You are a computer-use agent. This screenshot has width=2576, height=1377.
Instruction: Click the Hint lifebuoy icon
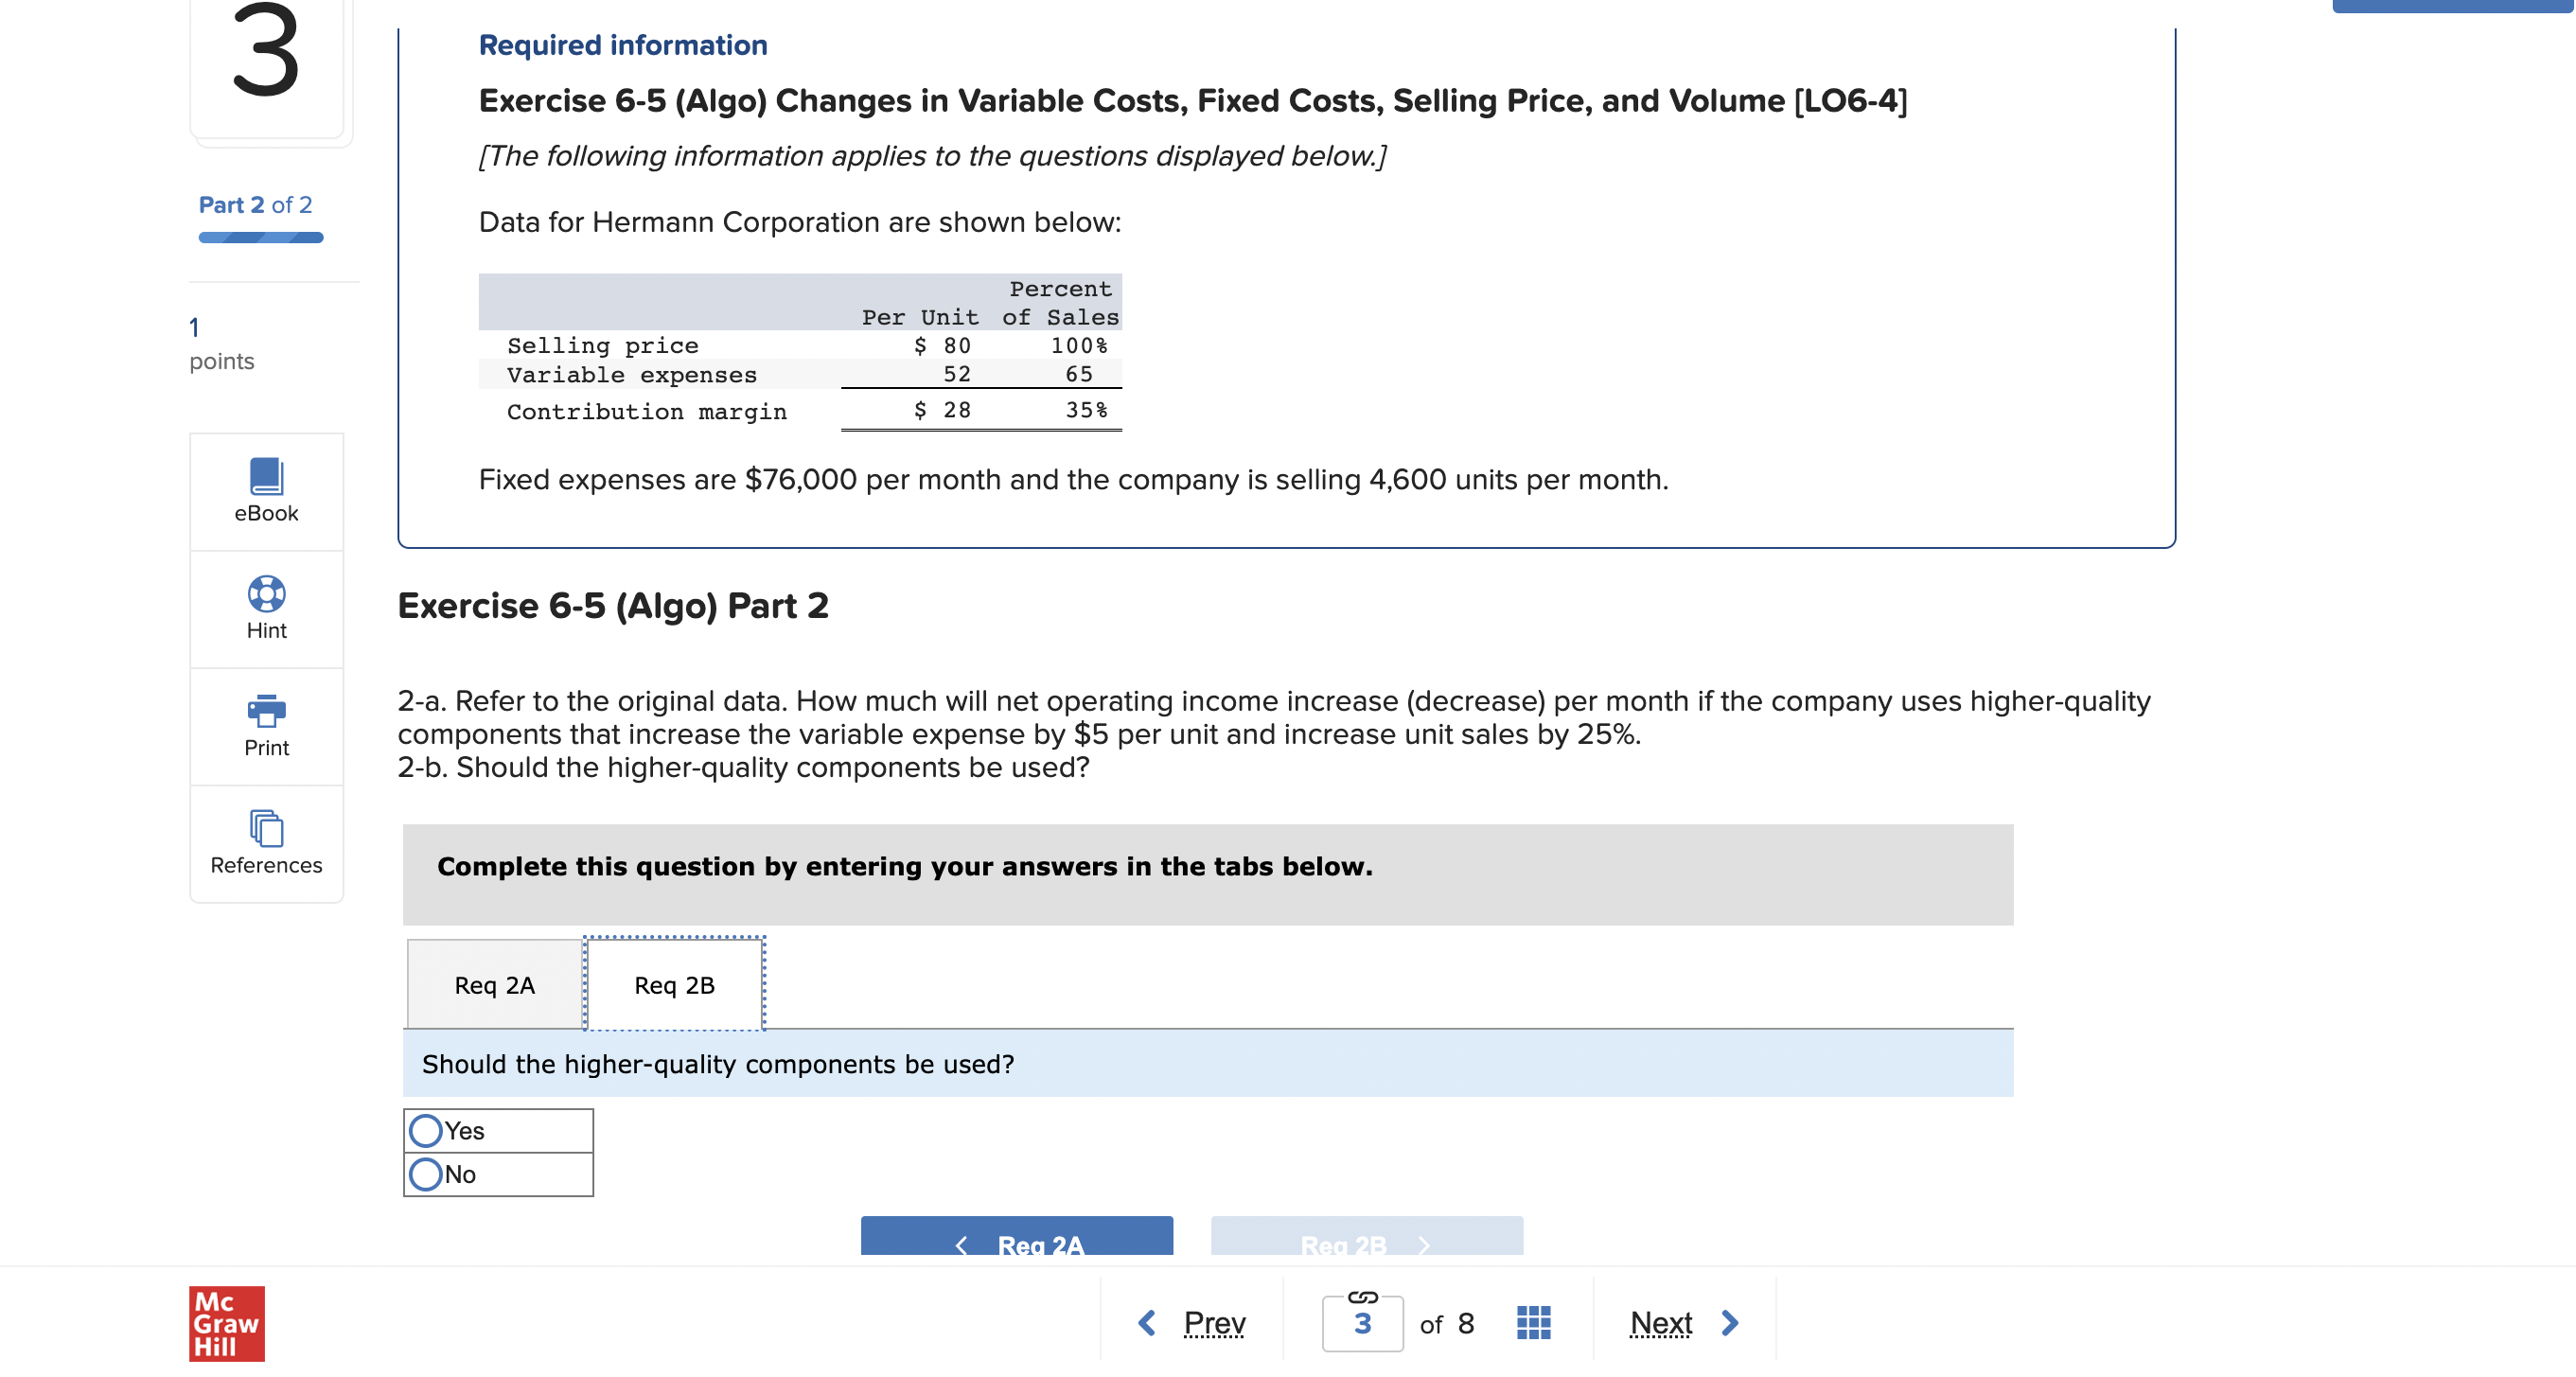pyautogui.click(x=266, y=593)
